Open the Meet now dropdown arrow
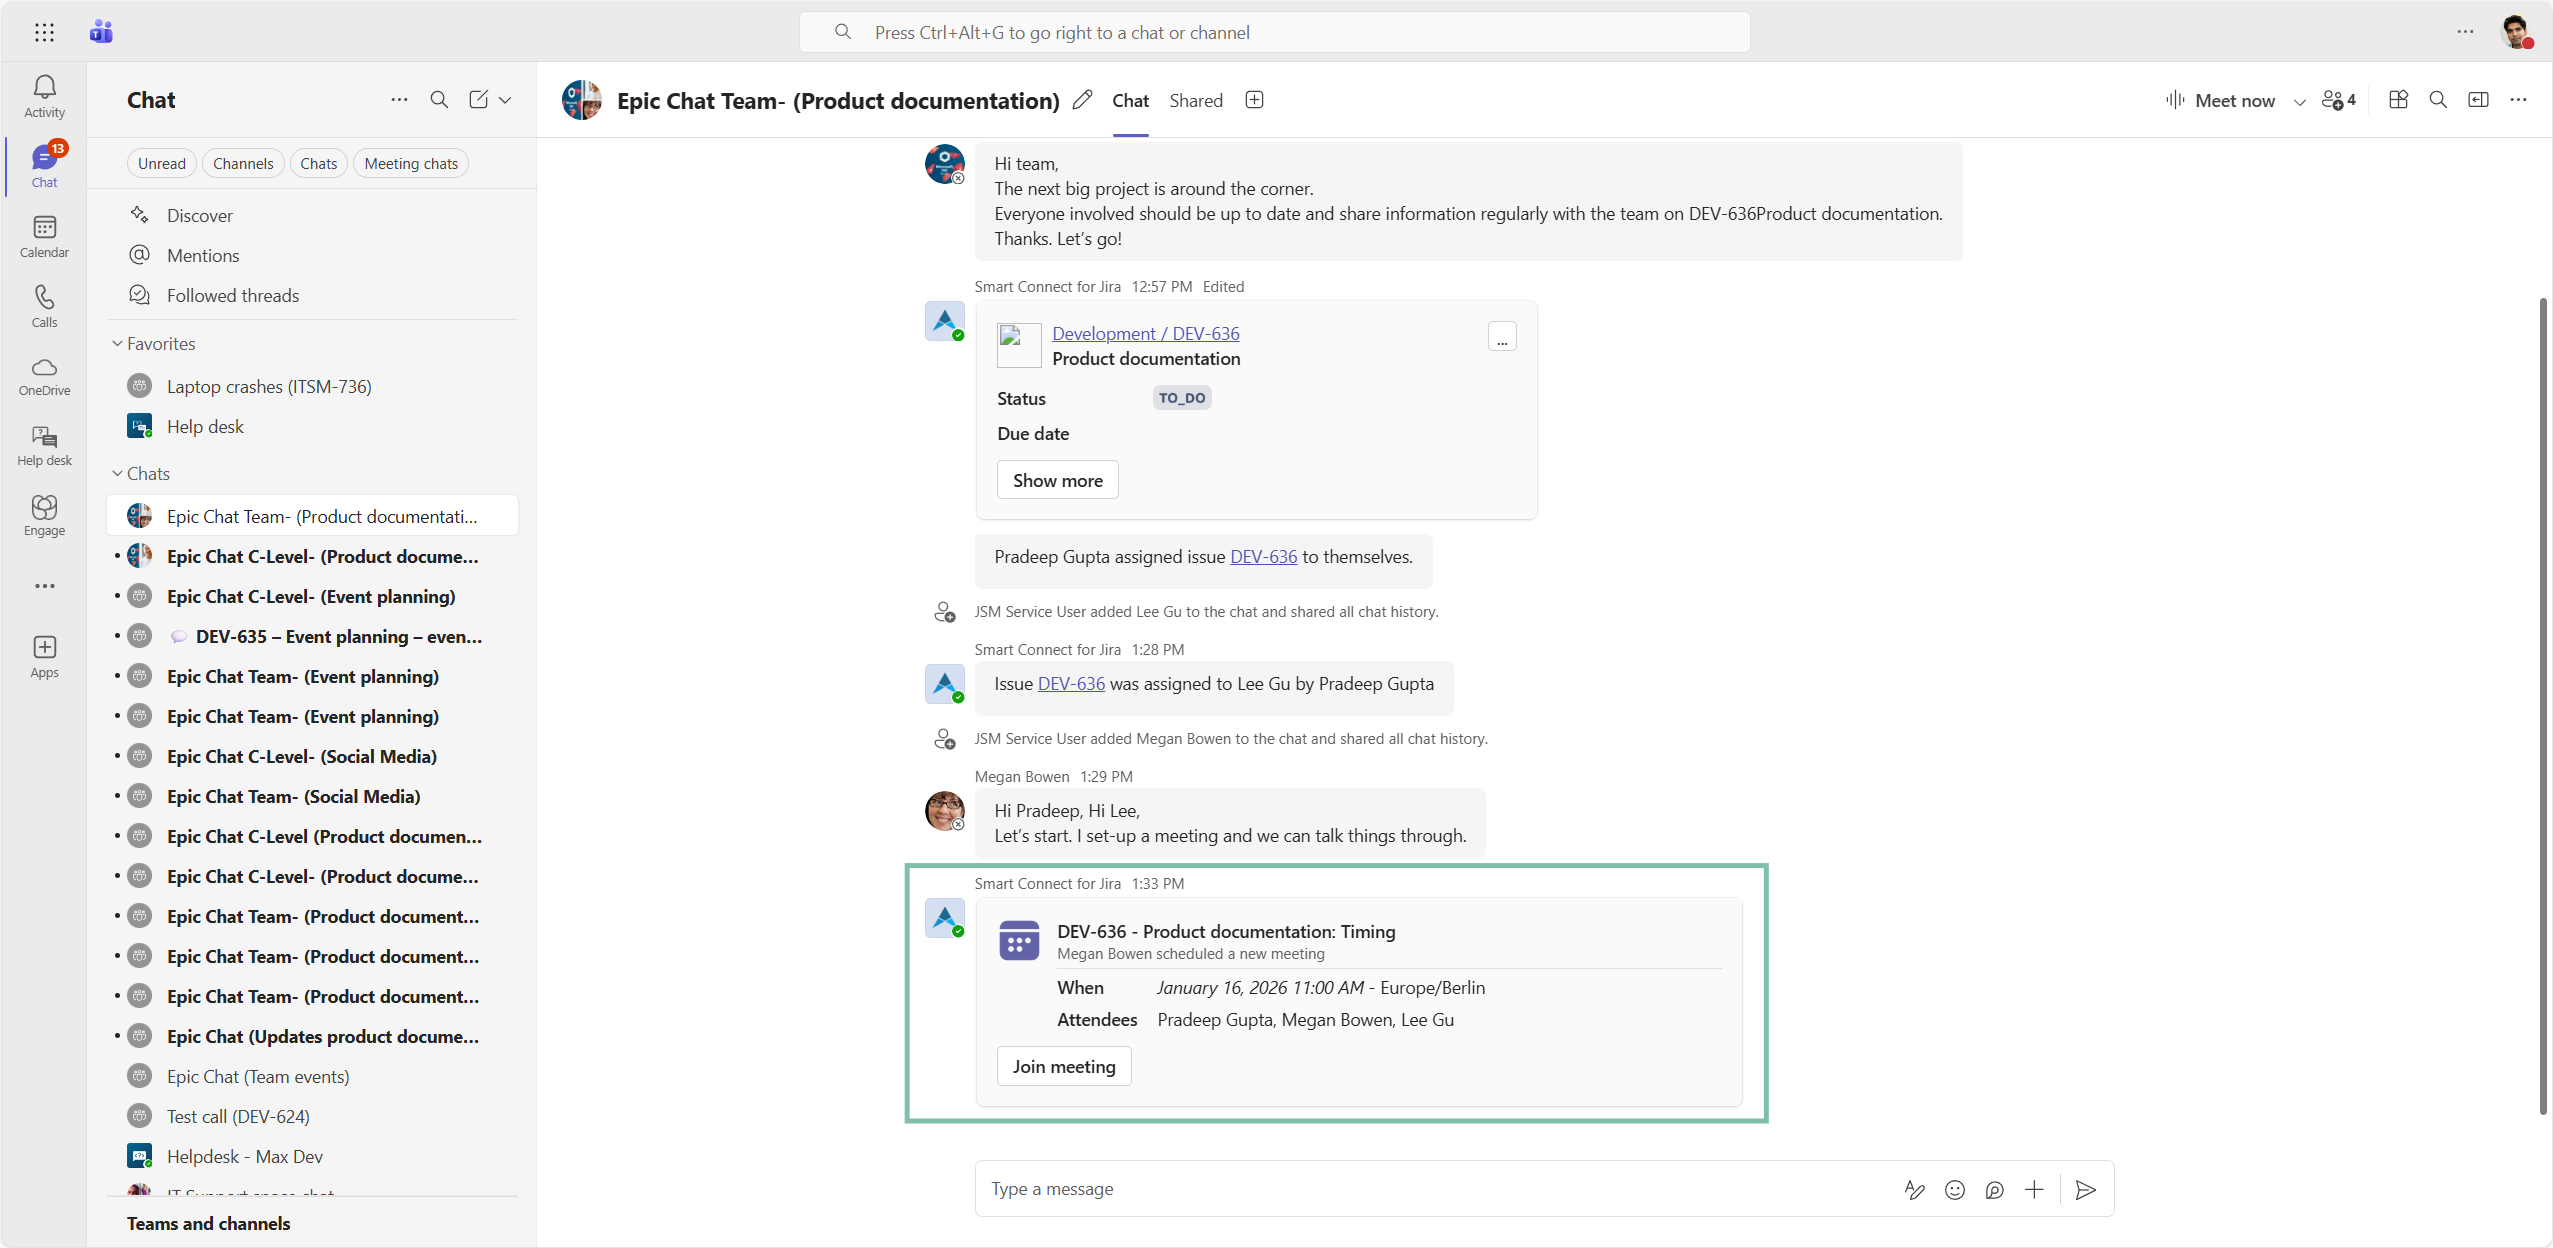 click(2299, 101)
